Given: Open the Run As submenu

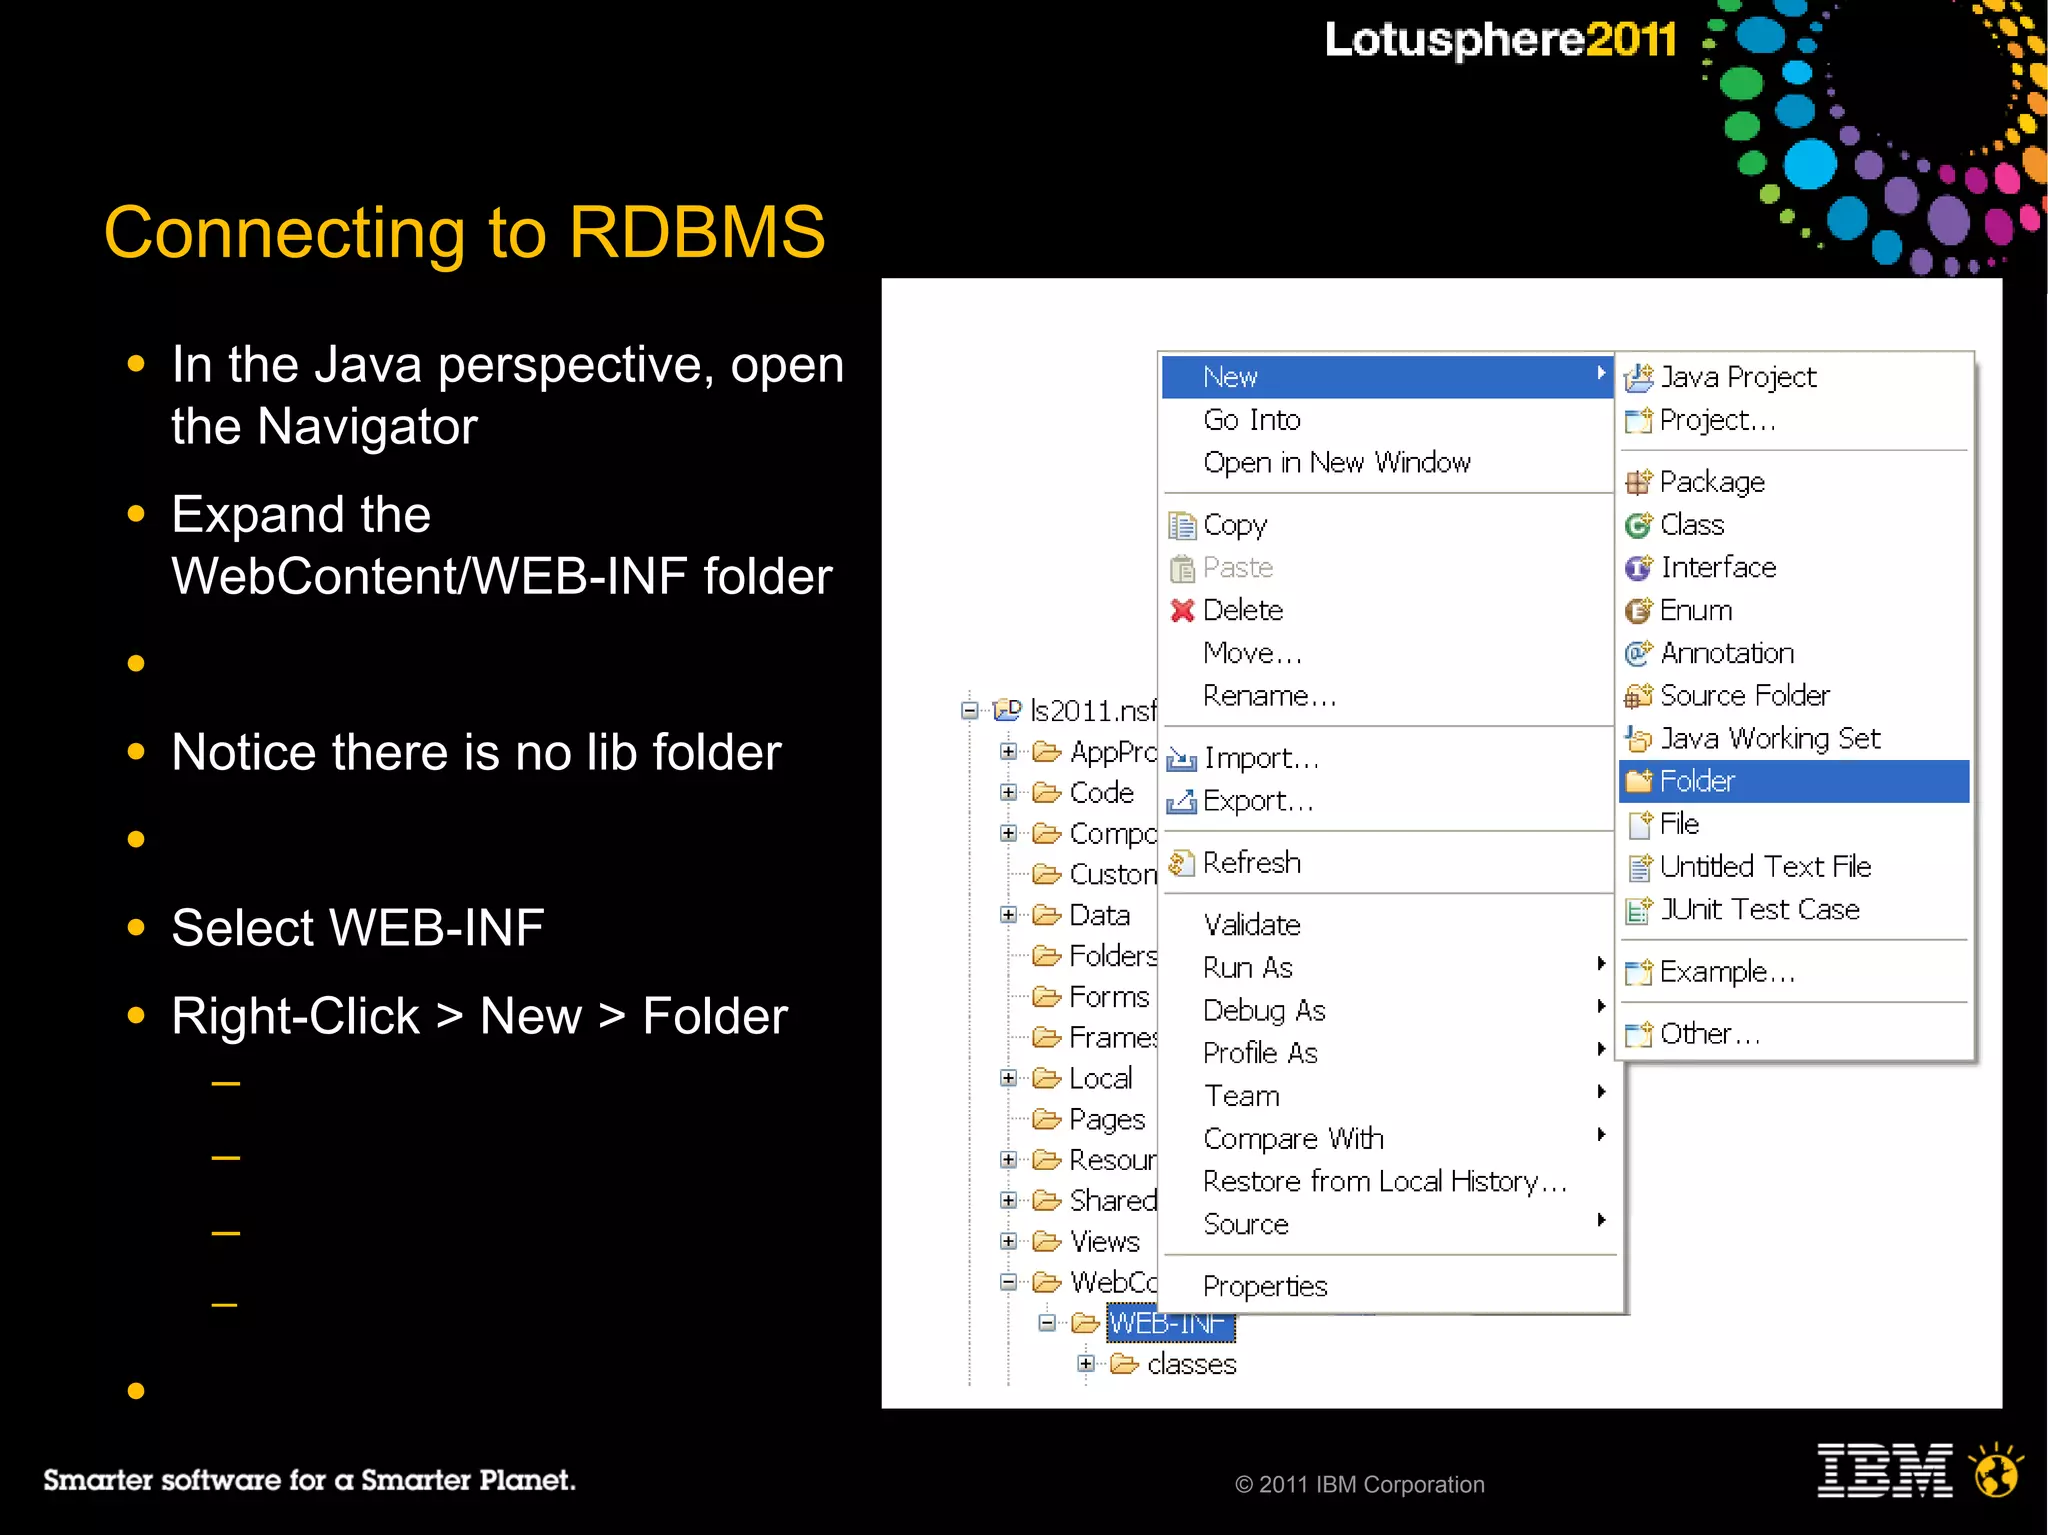Looking at the screenshot, I should pyautogui.click(x=1387, y=968).
